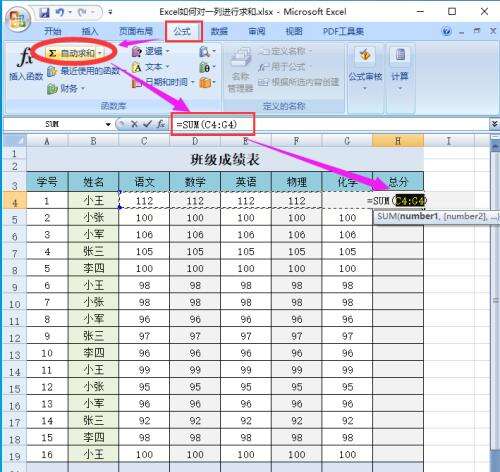Select the 公式 ribbon tab
The image size is (500, 472).
pos(182,31)
